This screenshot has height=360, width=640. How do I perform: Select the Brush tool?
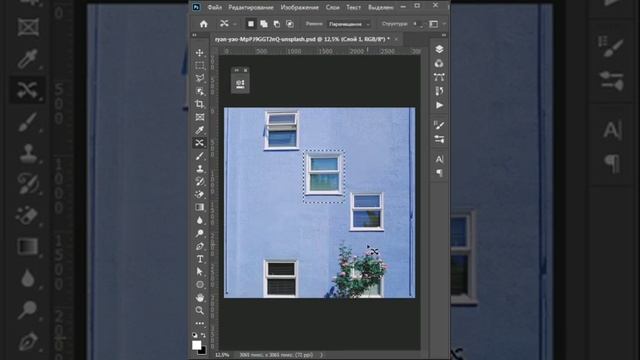(x=200, y=156)
